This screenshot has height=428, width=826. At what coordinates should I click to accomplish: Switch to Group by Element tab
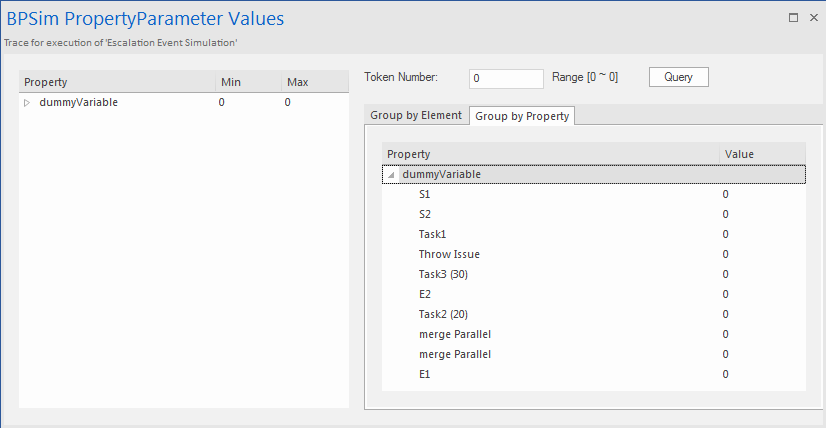click(416, 116)
